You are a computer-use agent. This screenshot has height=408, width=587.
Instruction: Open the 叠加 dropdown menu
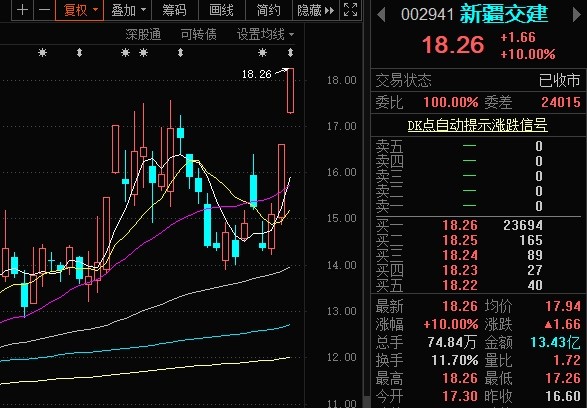(x=128, y=10)
